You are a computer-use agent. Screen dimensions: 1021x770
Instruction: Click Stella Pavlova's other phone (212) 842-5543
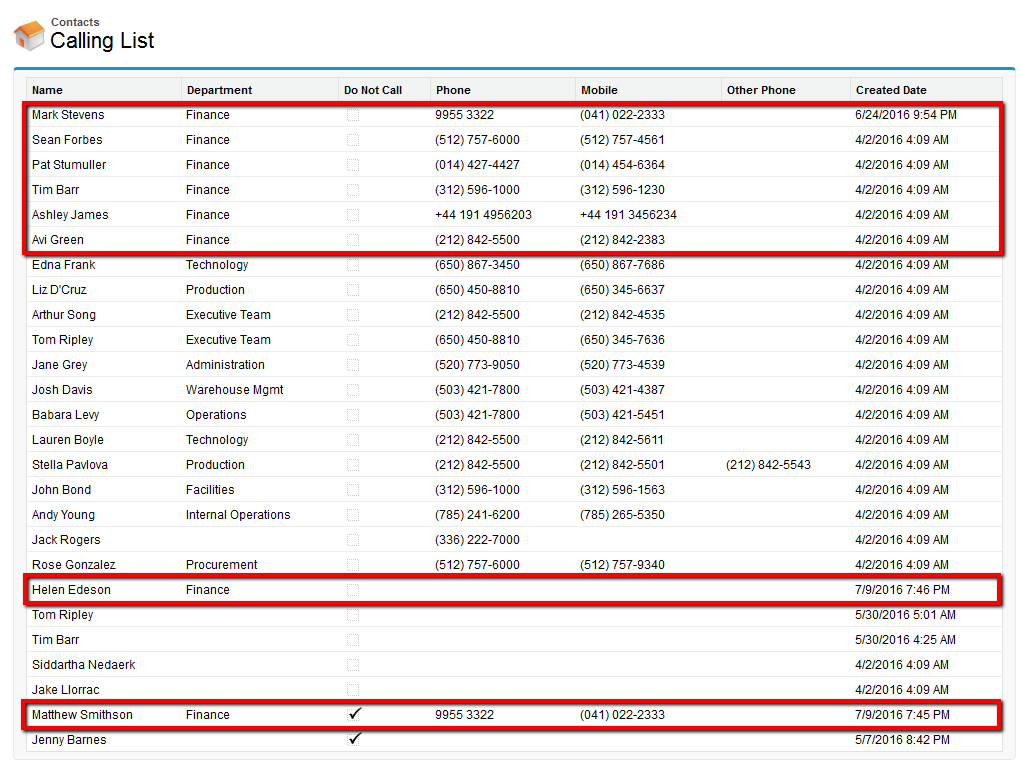768,465
